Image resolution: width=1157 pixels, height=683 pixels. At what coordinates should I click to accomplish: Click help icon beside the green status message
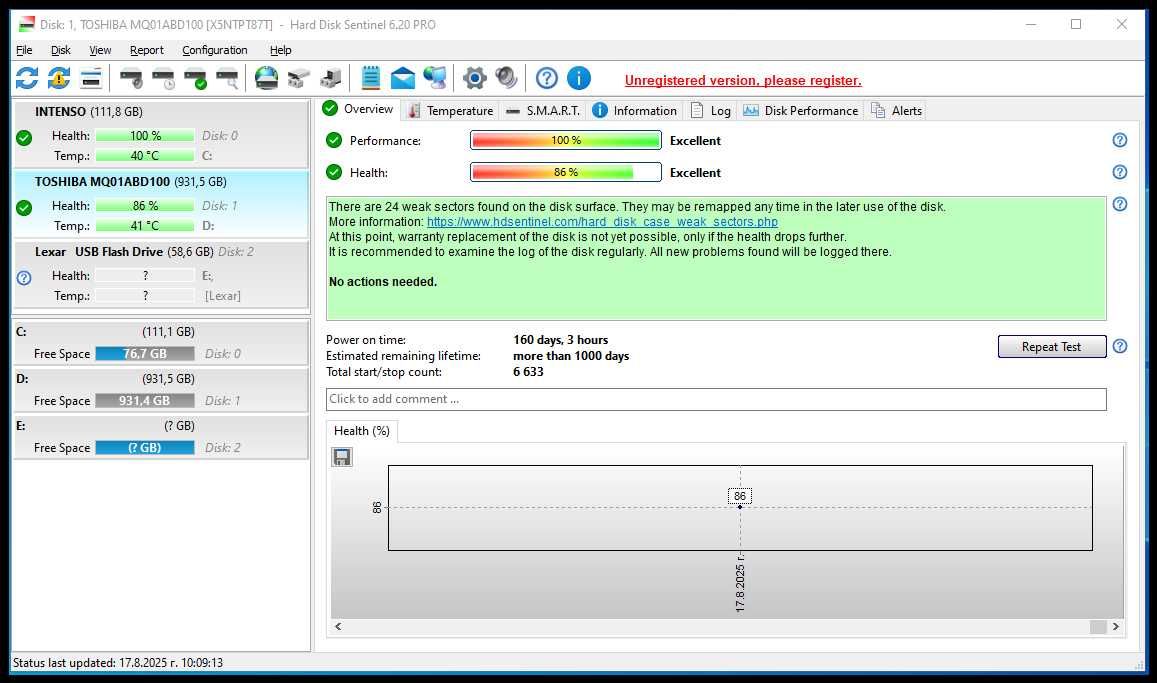pos(1119,204)
